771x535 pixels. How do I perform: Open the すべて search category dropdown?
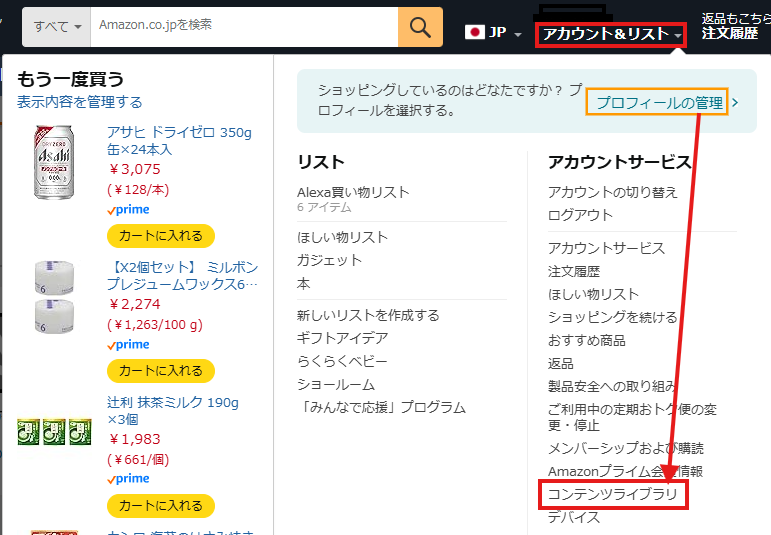coord(58,26)
